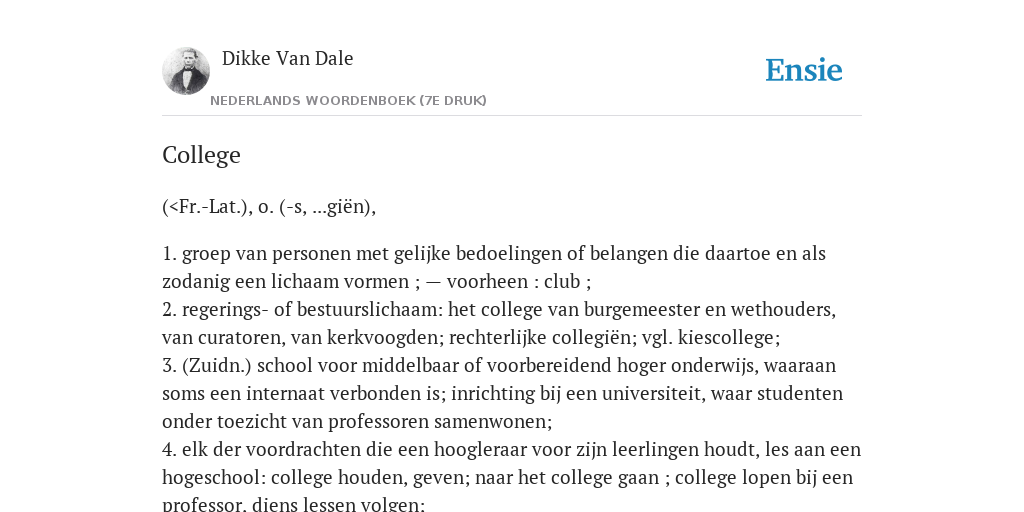Click the phrase 'college lopen bij een'
Screen dimensions: 1024x512
763,478
